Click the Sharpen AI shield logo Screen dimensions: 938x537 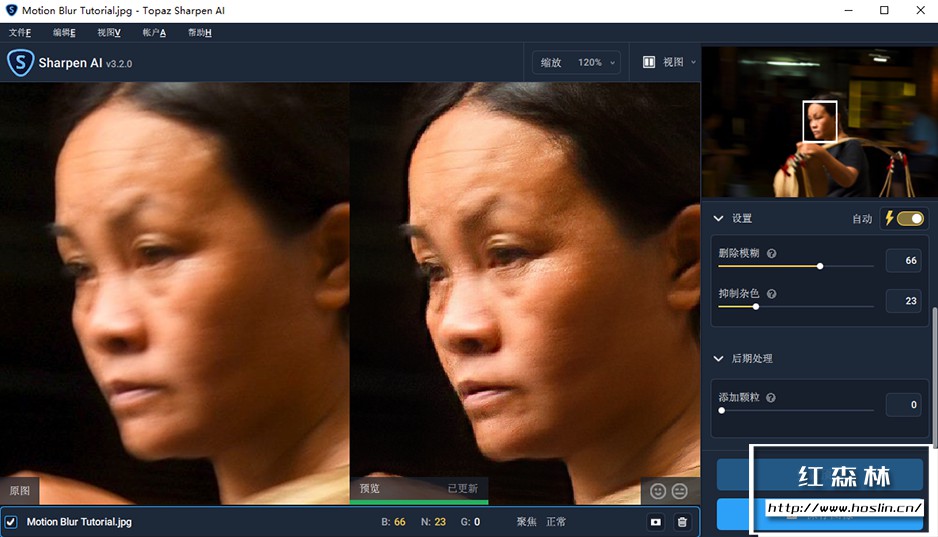[20, 63]
